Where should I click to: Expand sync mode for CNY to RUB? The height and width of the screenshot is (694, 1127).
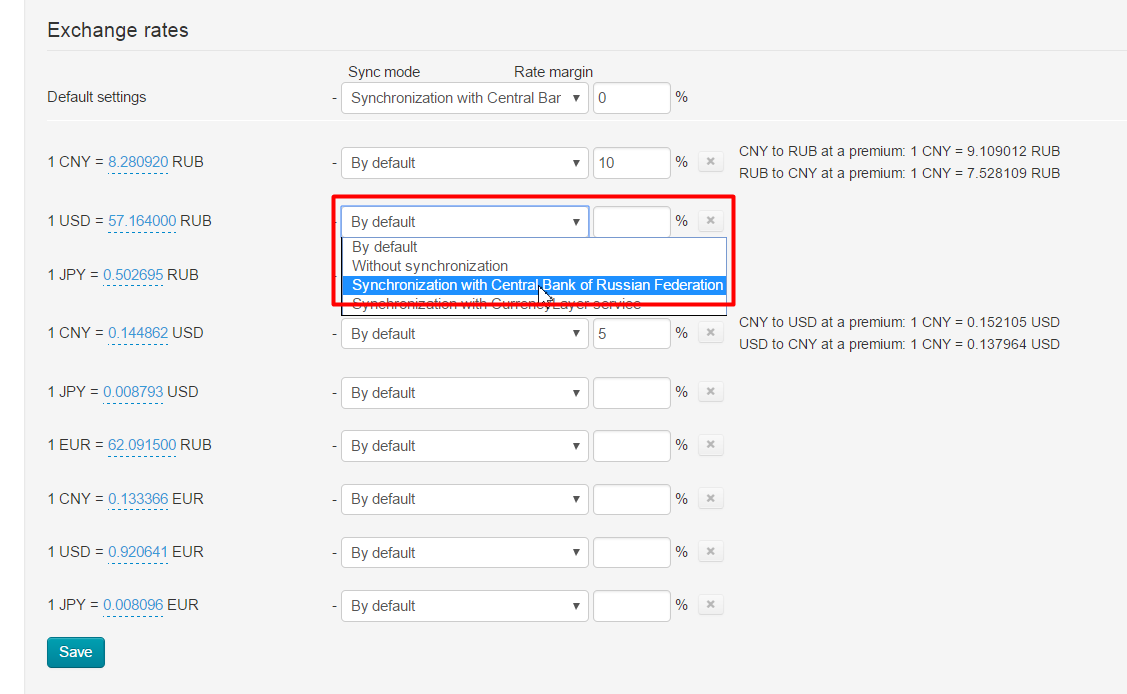pyautogui.click(x=464, y=163)
